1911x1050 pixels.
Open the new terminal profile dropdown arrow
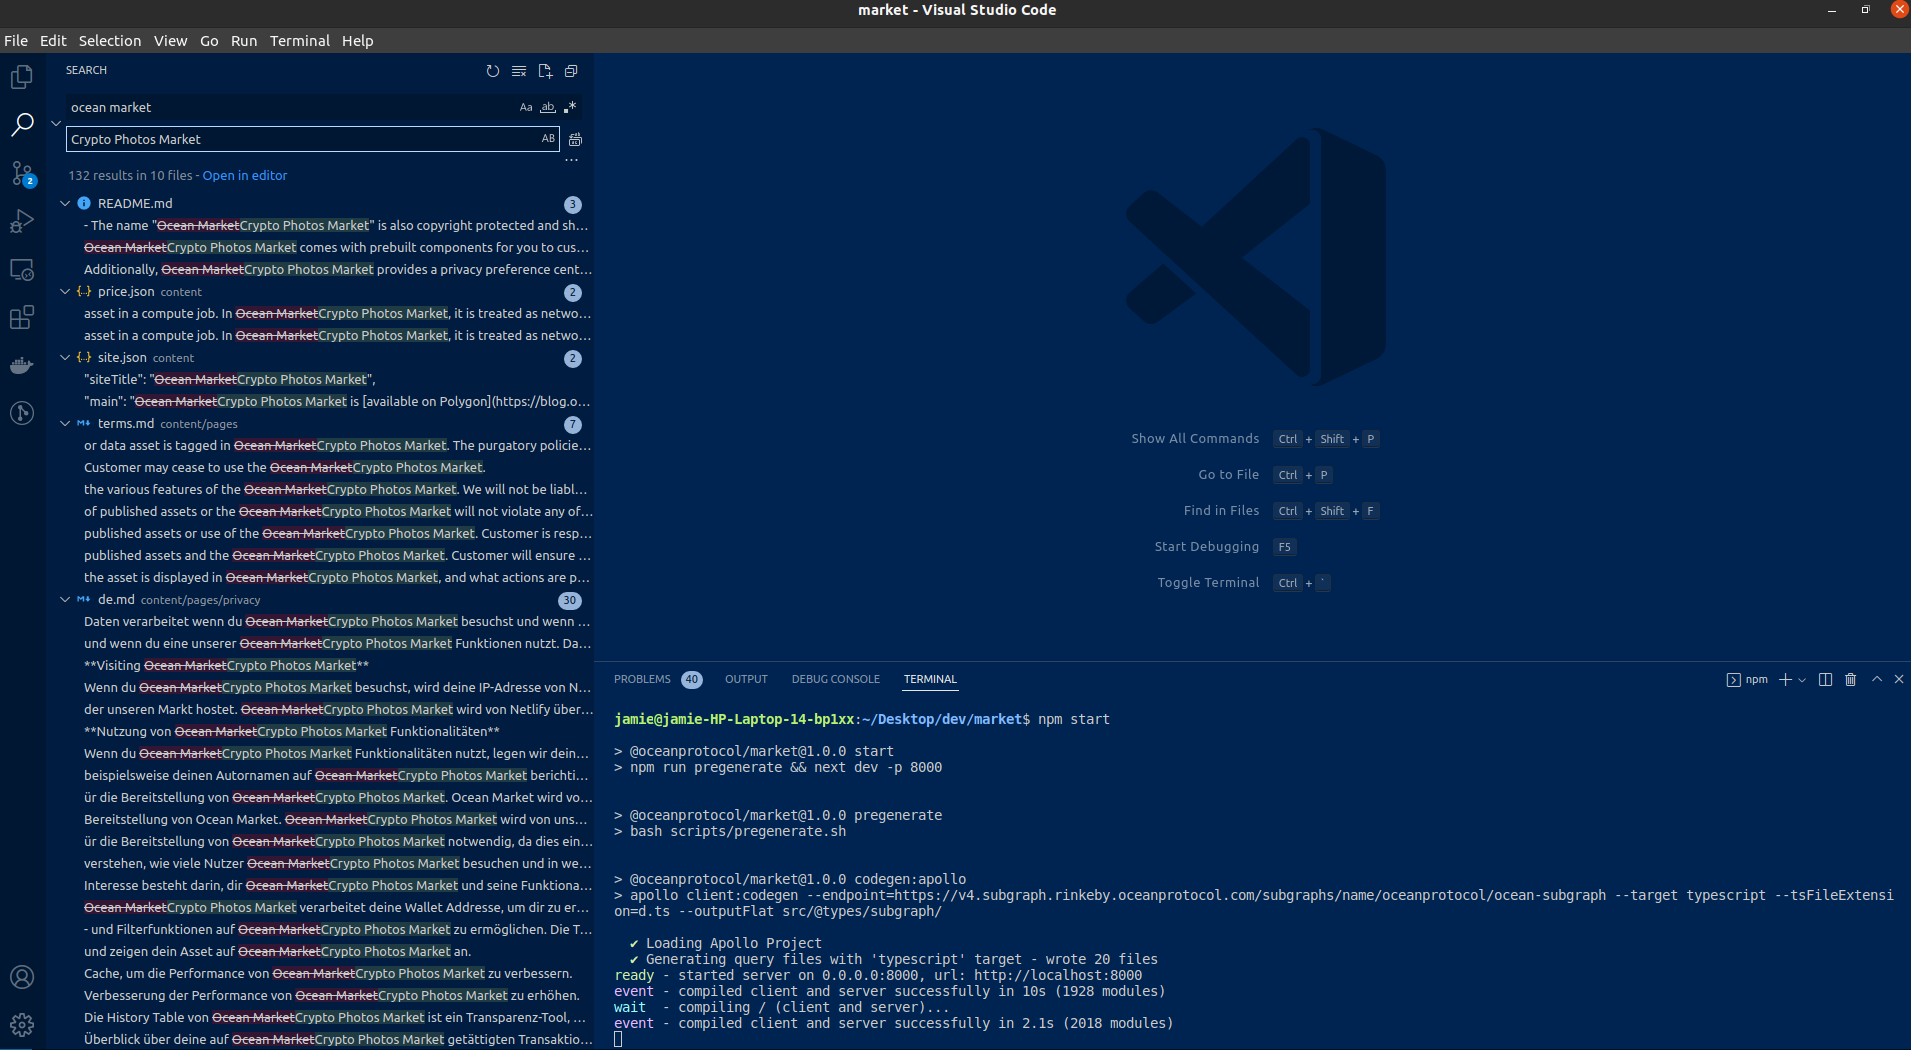click(x=1802, y=680)
